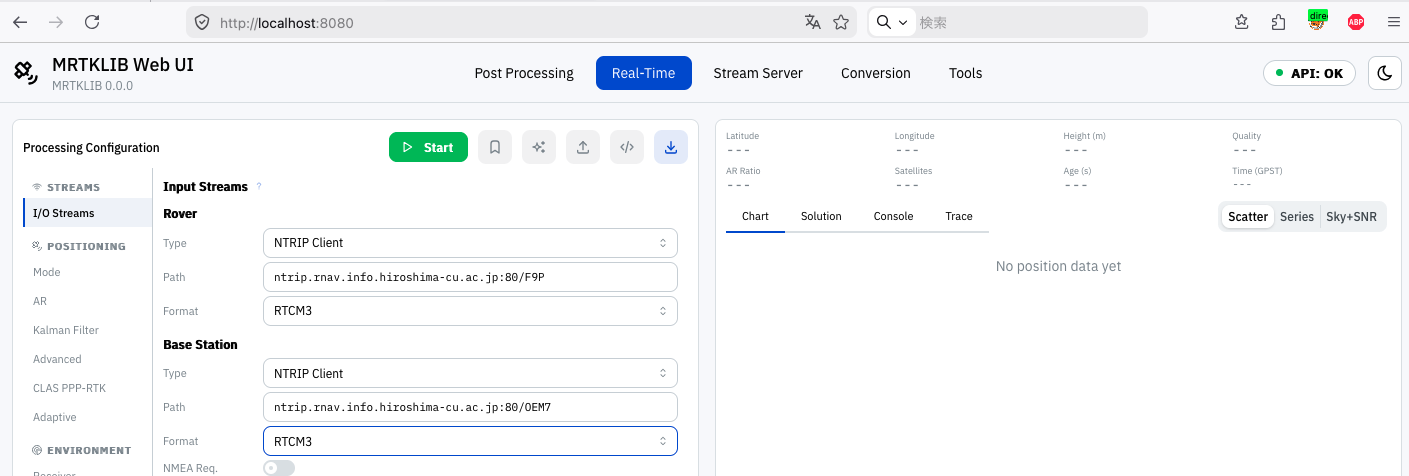
Task: Go back in the browser
Action: 20,22
